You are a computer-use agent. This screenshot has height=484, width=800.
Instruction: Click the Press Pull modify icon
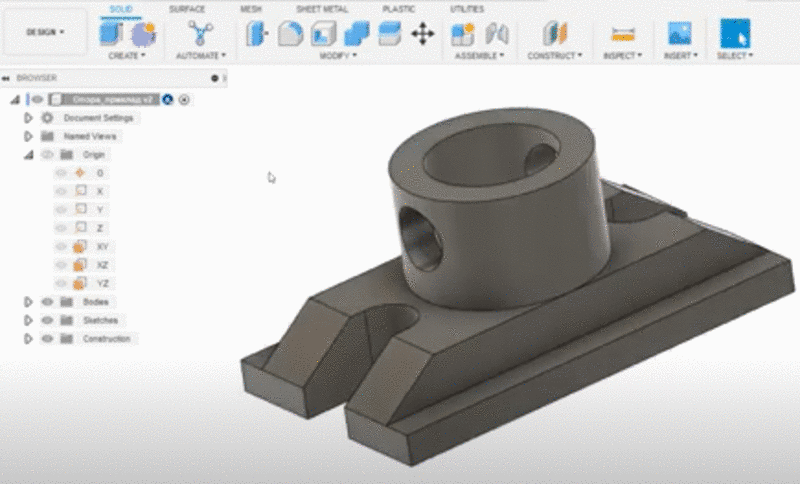(257, 33)
